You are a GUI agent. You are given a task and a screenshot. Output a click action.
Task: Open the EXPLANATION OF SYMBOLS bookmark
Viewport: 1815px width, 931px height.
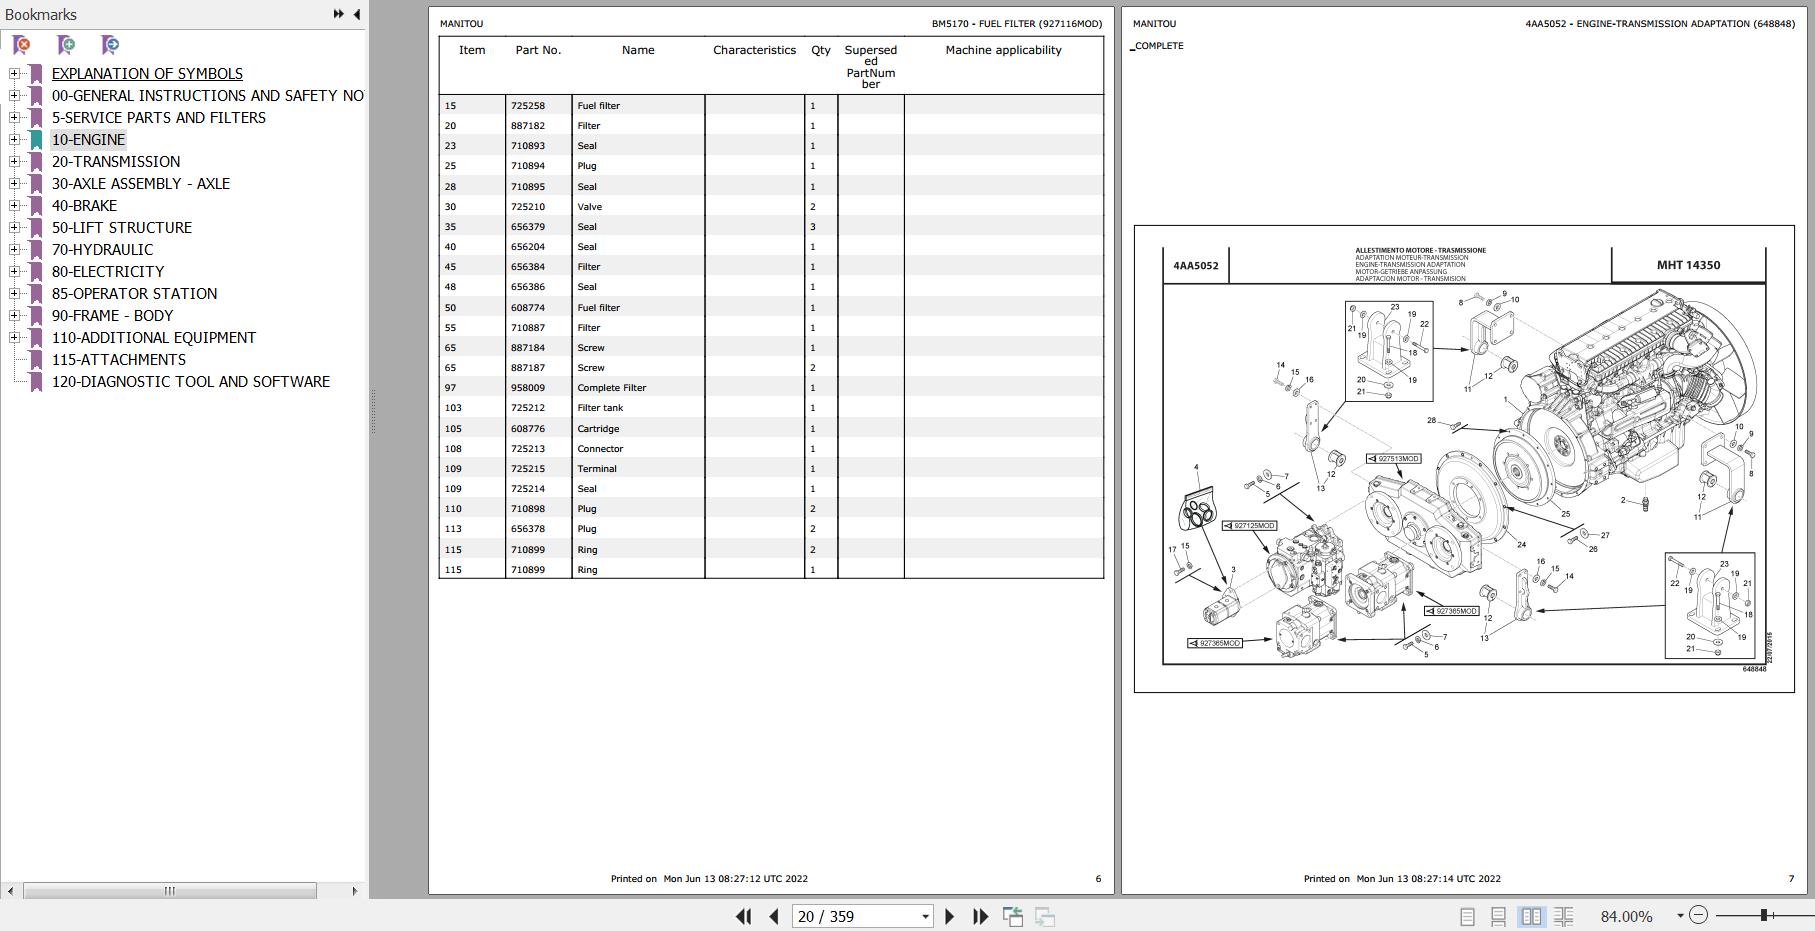pos(147,74)
